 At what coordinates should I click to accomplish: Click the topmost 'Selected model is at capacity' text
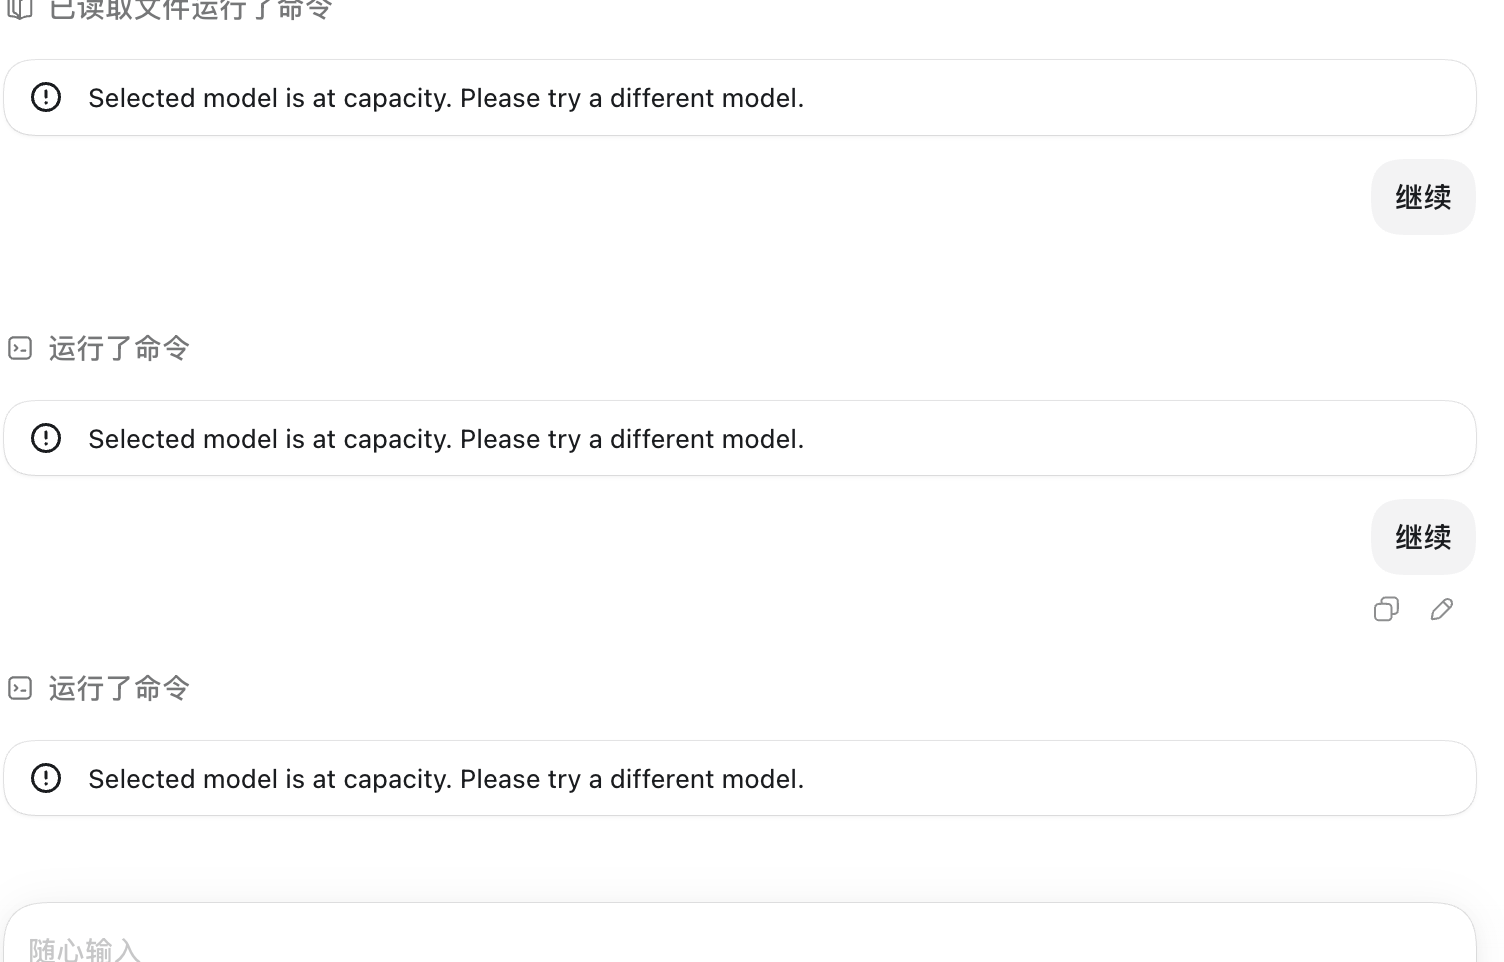[x=446, y=98]
